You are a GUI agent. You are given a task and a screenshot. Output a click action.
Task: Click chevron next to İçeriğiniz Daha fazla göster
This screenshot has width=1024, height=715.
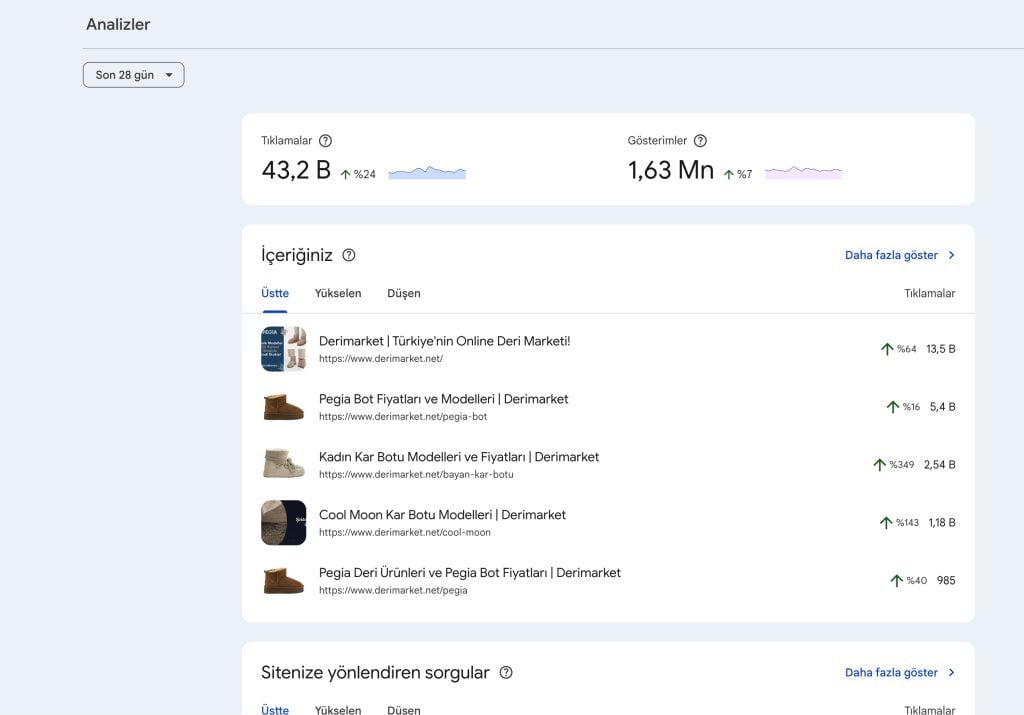coord(951,255)
